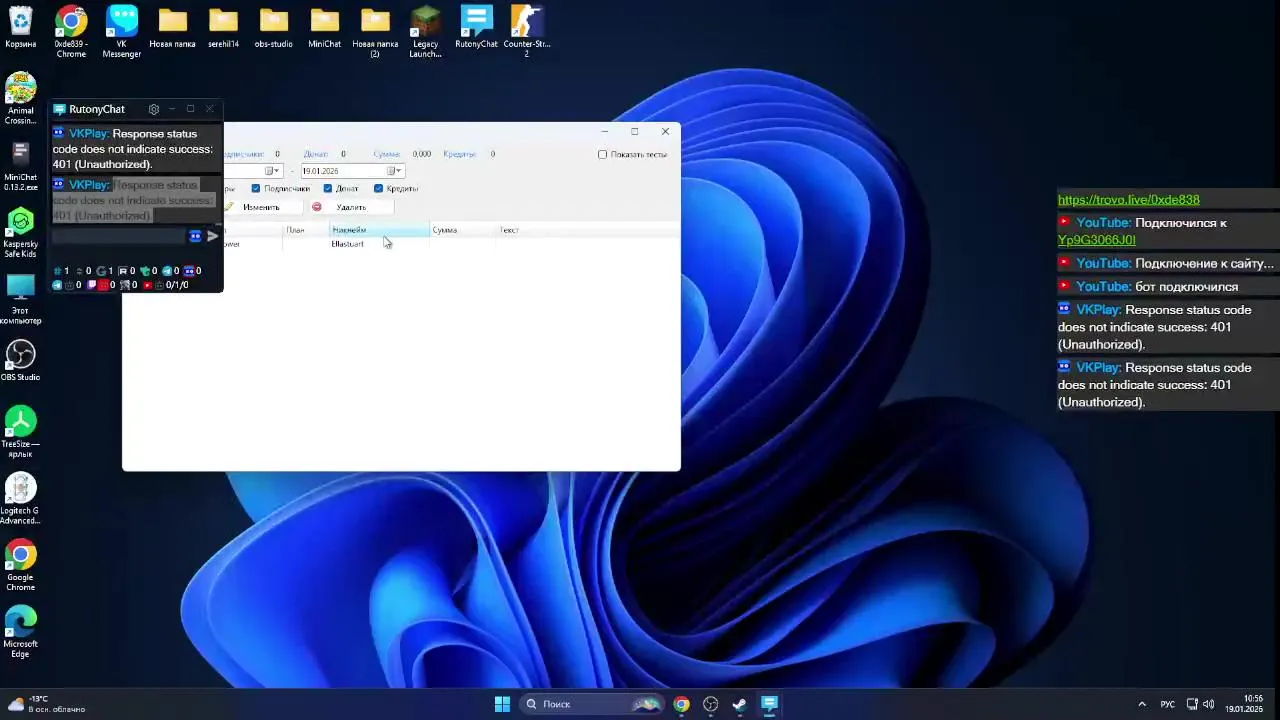Select the first Новая папка folder icon

172,29
